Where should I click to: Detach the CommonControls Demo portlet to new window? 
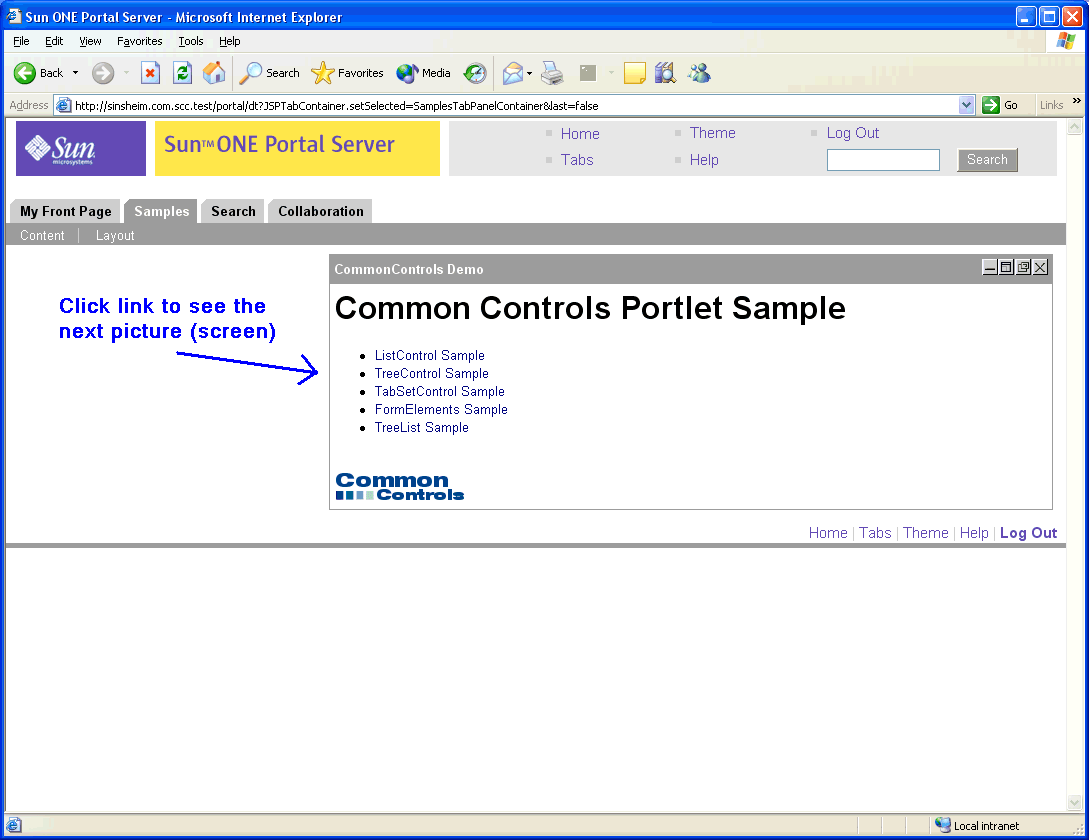pyautogui.click(x=1023, y=267)
